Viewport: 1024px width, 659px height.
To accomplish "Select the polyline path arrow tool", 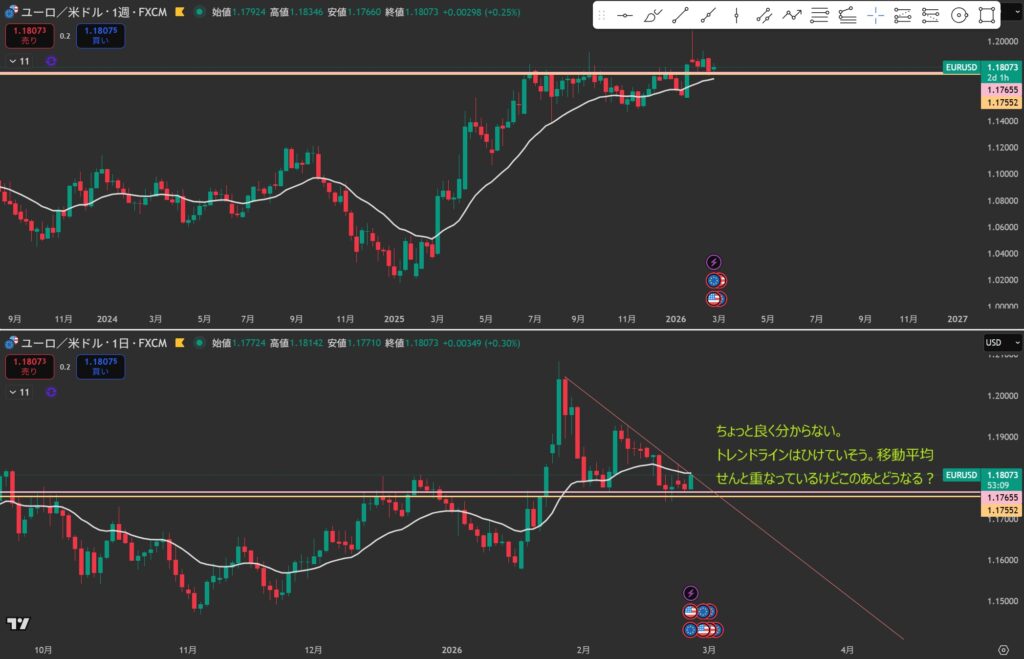I will pos(792,15).
